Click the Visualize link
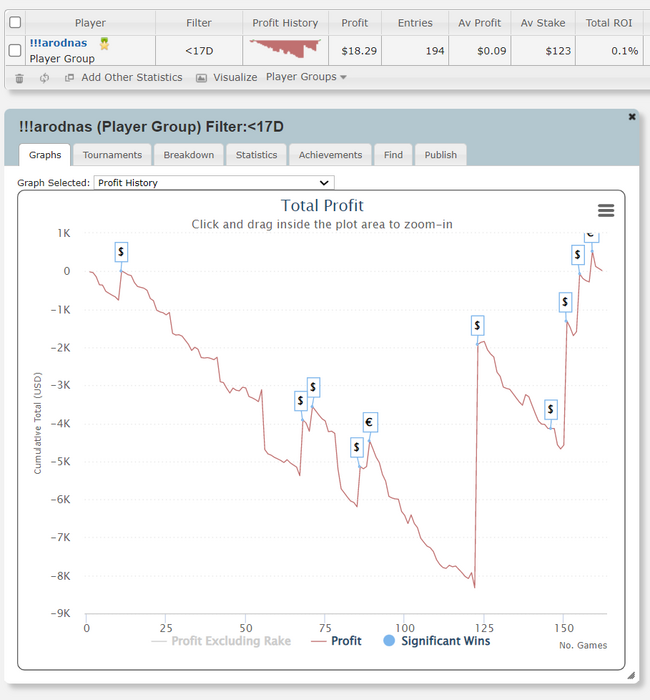 235,77
